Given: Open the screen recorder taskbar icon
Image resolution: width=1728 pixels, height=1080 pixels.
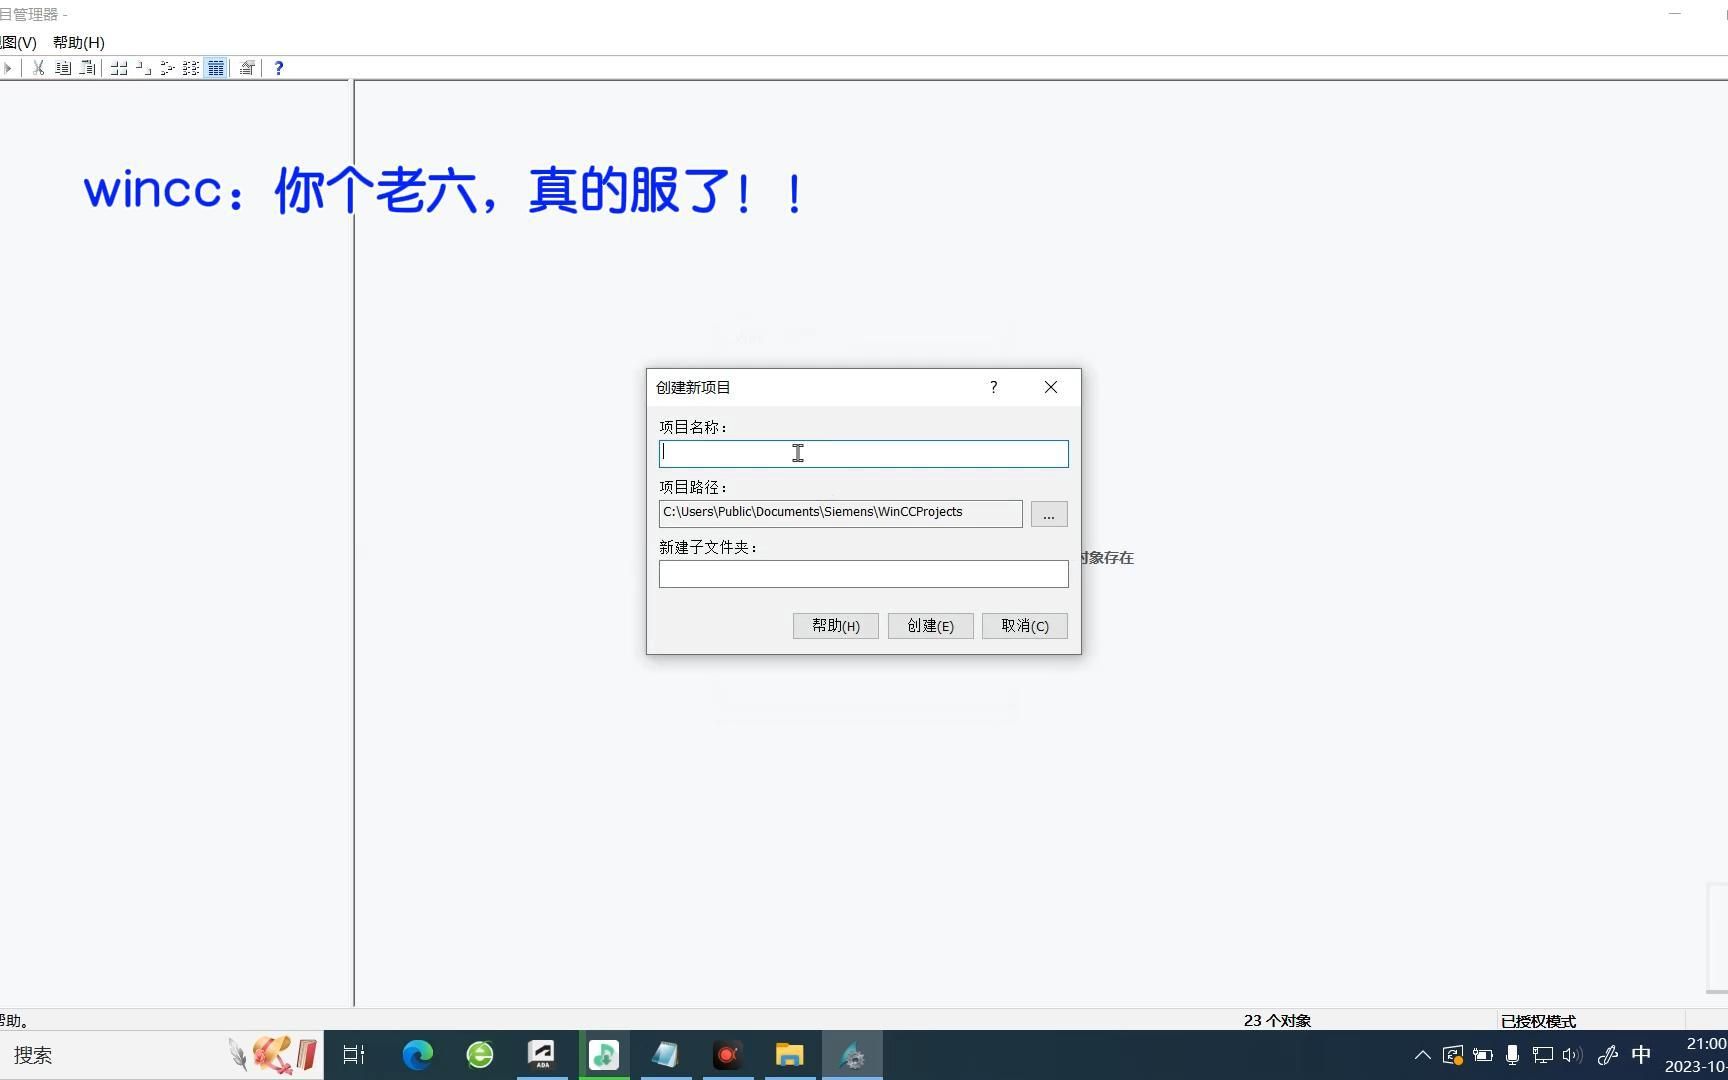Looking at the screenshot, I should click(728, 1055).
